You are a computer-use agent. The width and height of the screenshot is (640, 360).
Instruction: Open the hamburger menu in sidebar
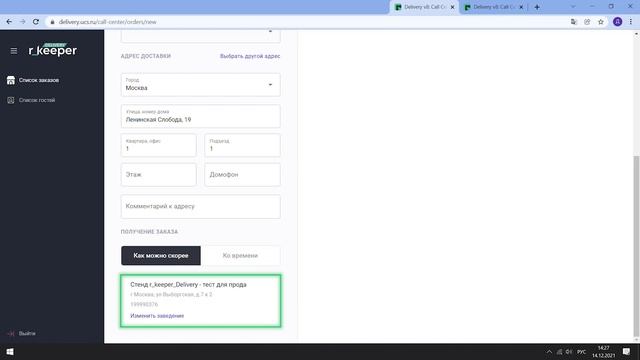pos(14,51)
